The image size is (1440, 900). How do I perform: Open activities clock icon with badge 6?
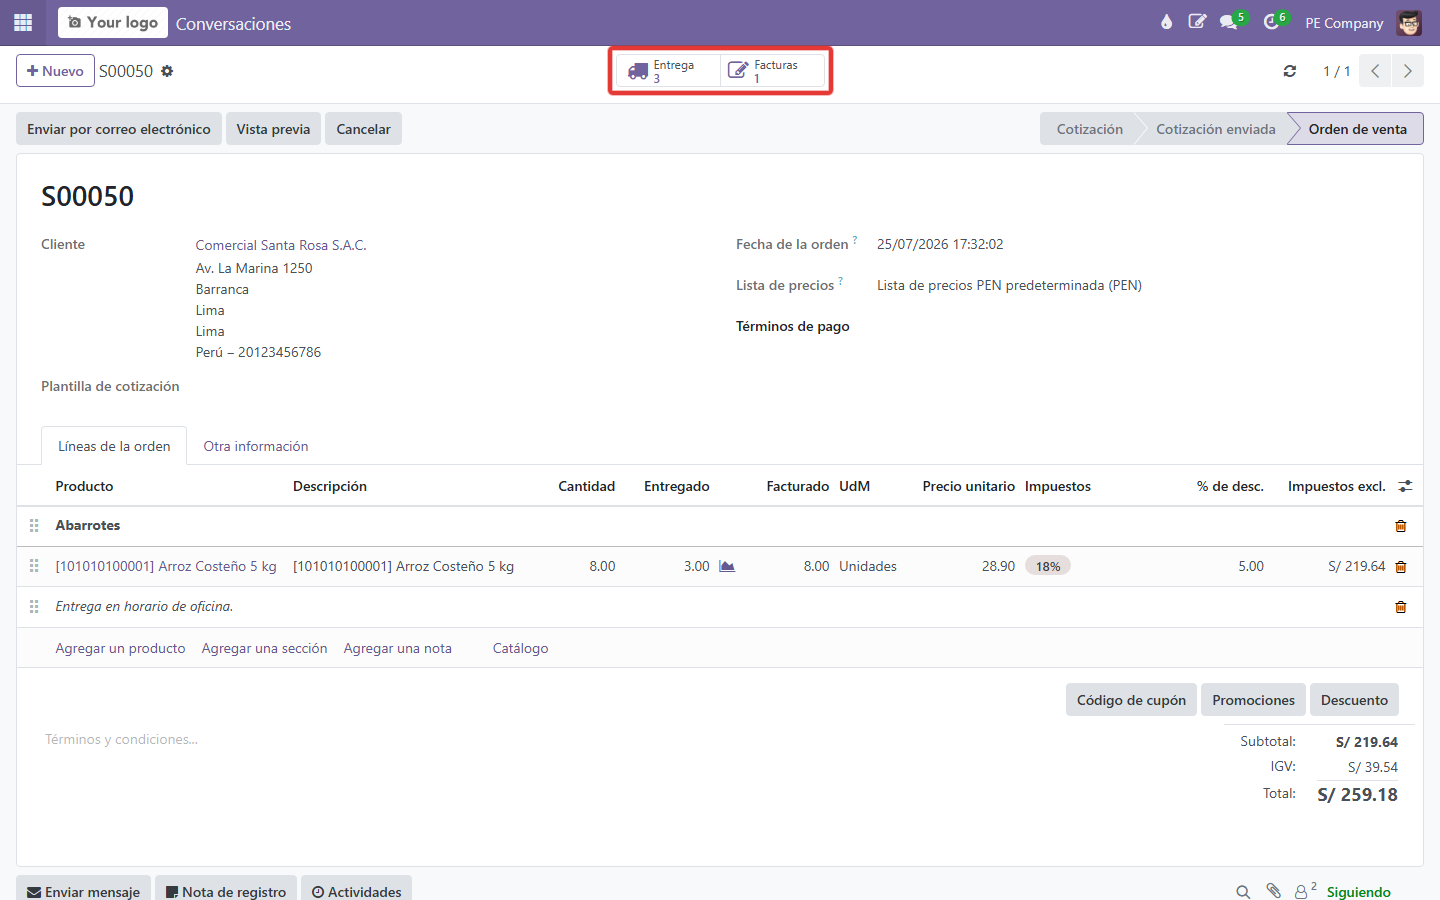(1274, 22)
